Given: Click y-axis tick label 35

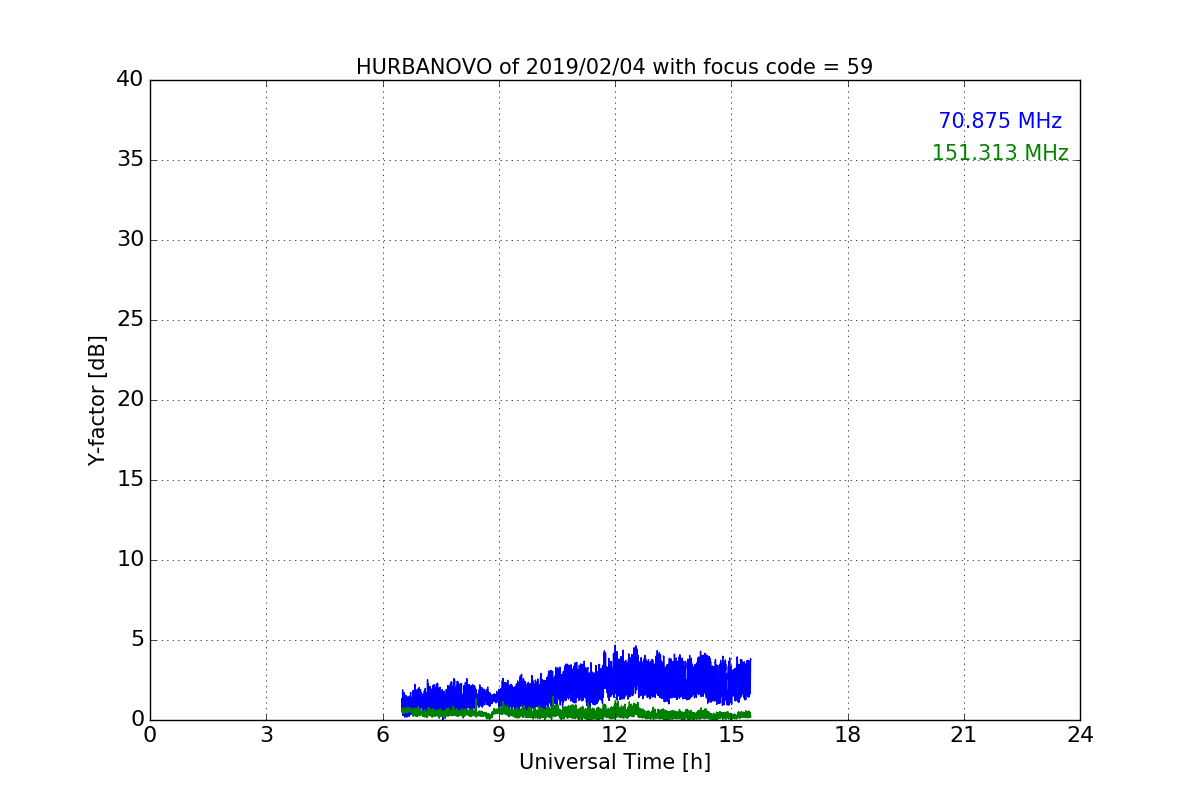Looking at the screenshot, I should pyautogui.click(x=130, y=160).
